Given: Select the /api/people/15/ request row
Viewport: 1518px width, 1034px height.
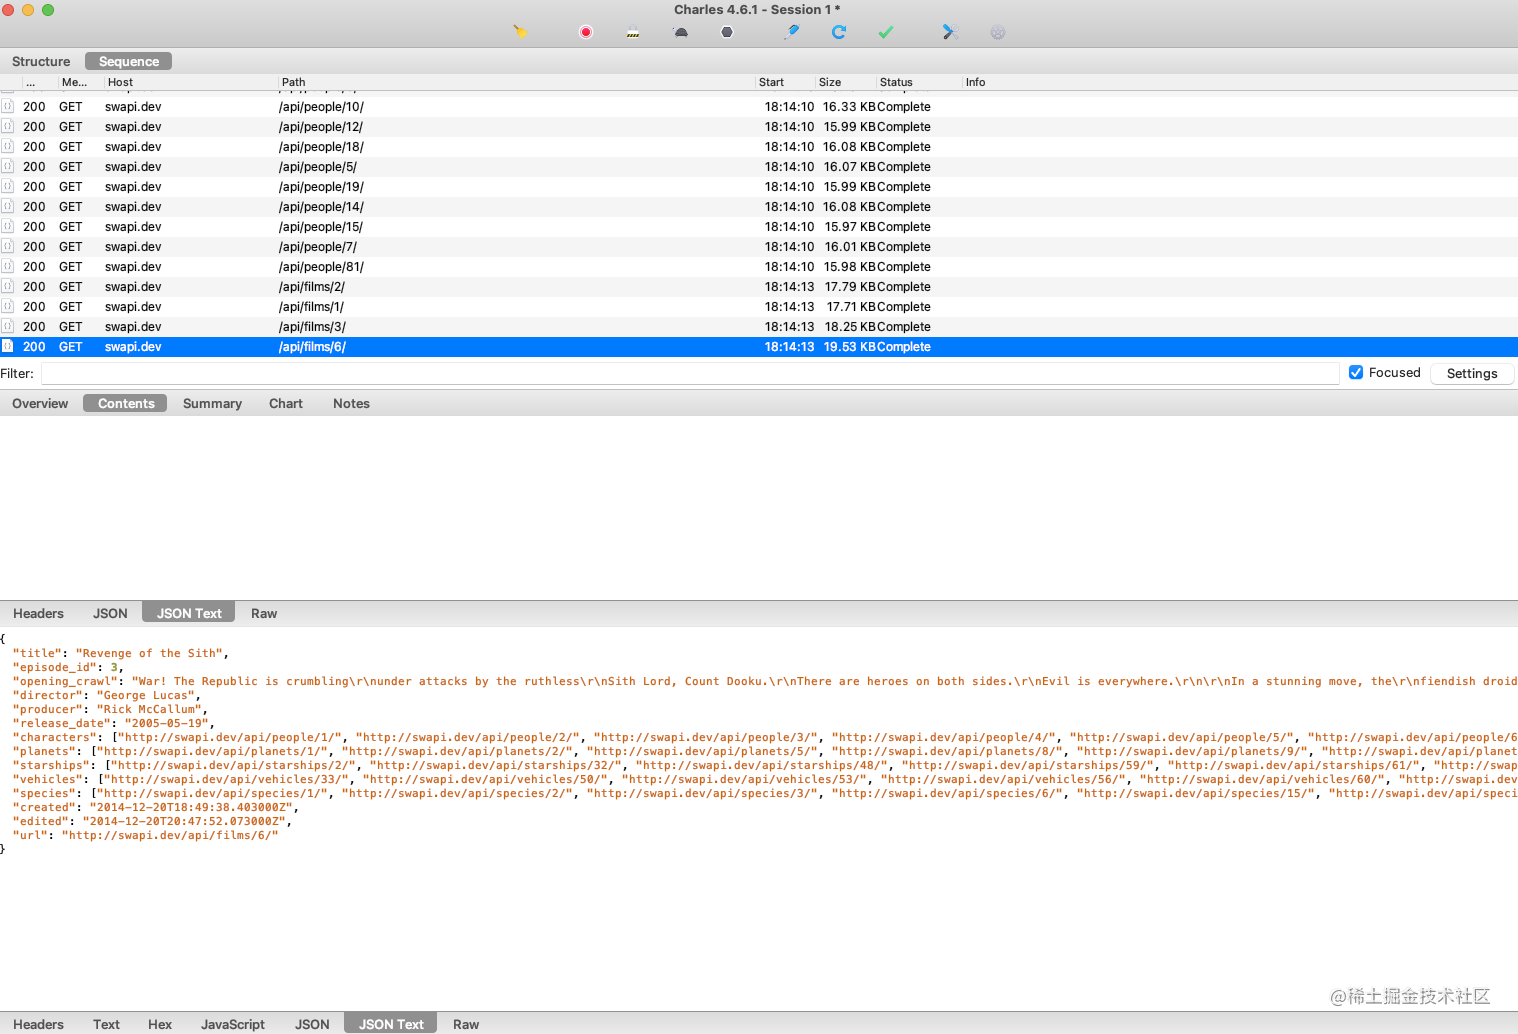Looking at the screenshot, I should coord(759,226).
